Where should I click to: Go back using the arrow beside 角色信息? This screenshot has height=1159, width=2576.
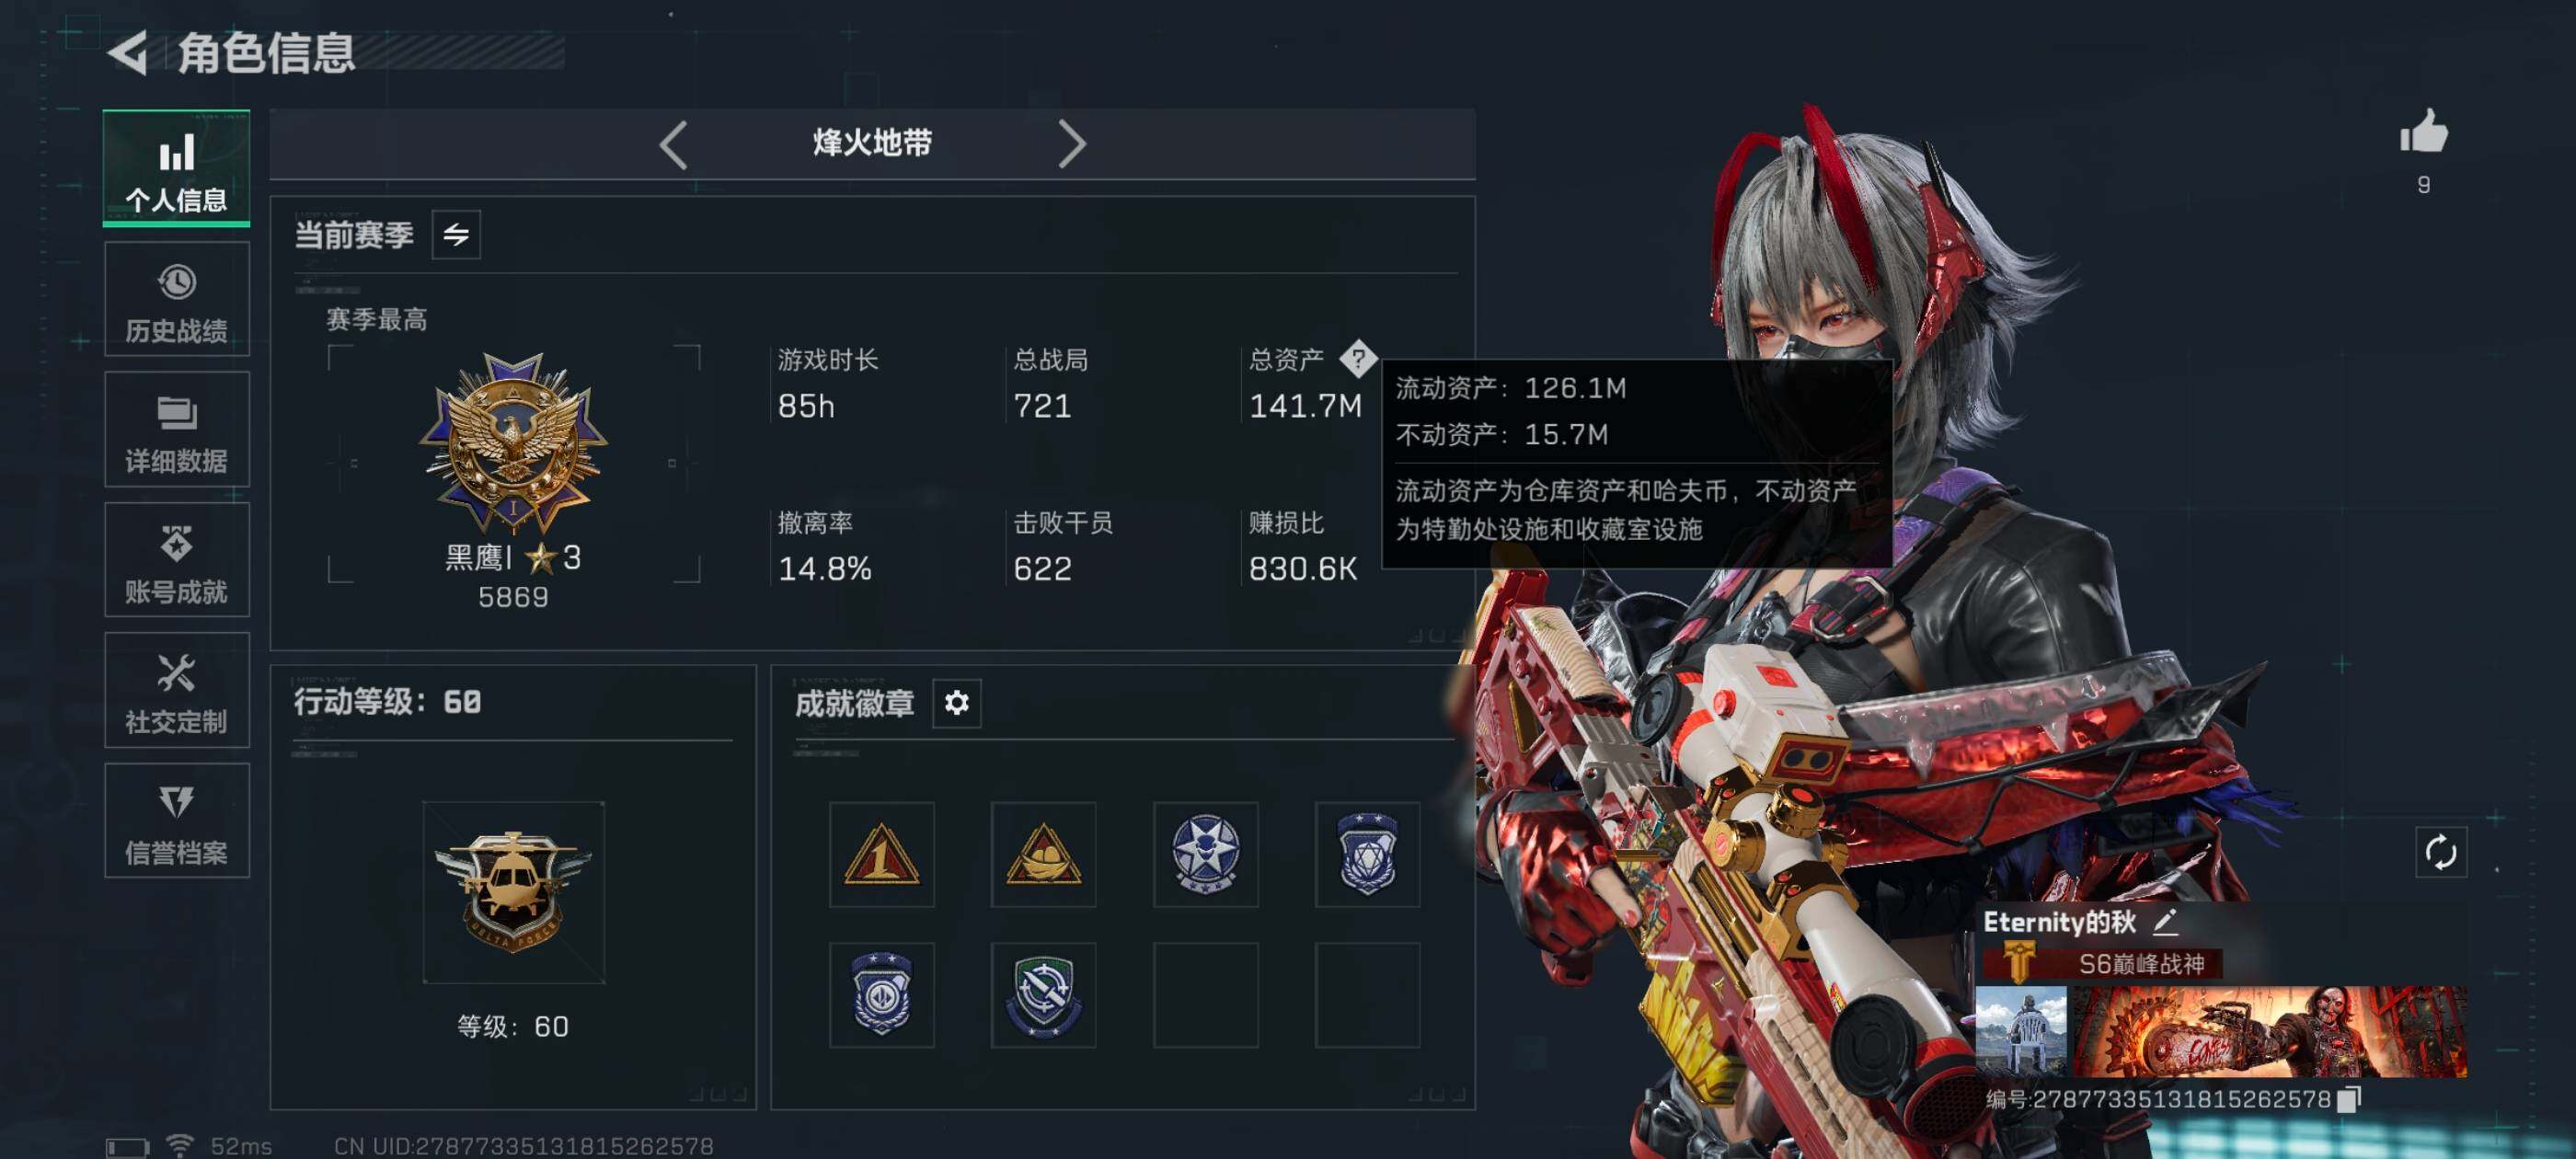click(x=129, y=52)
